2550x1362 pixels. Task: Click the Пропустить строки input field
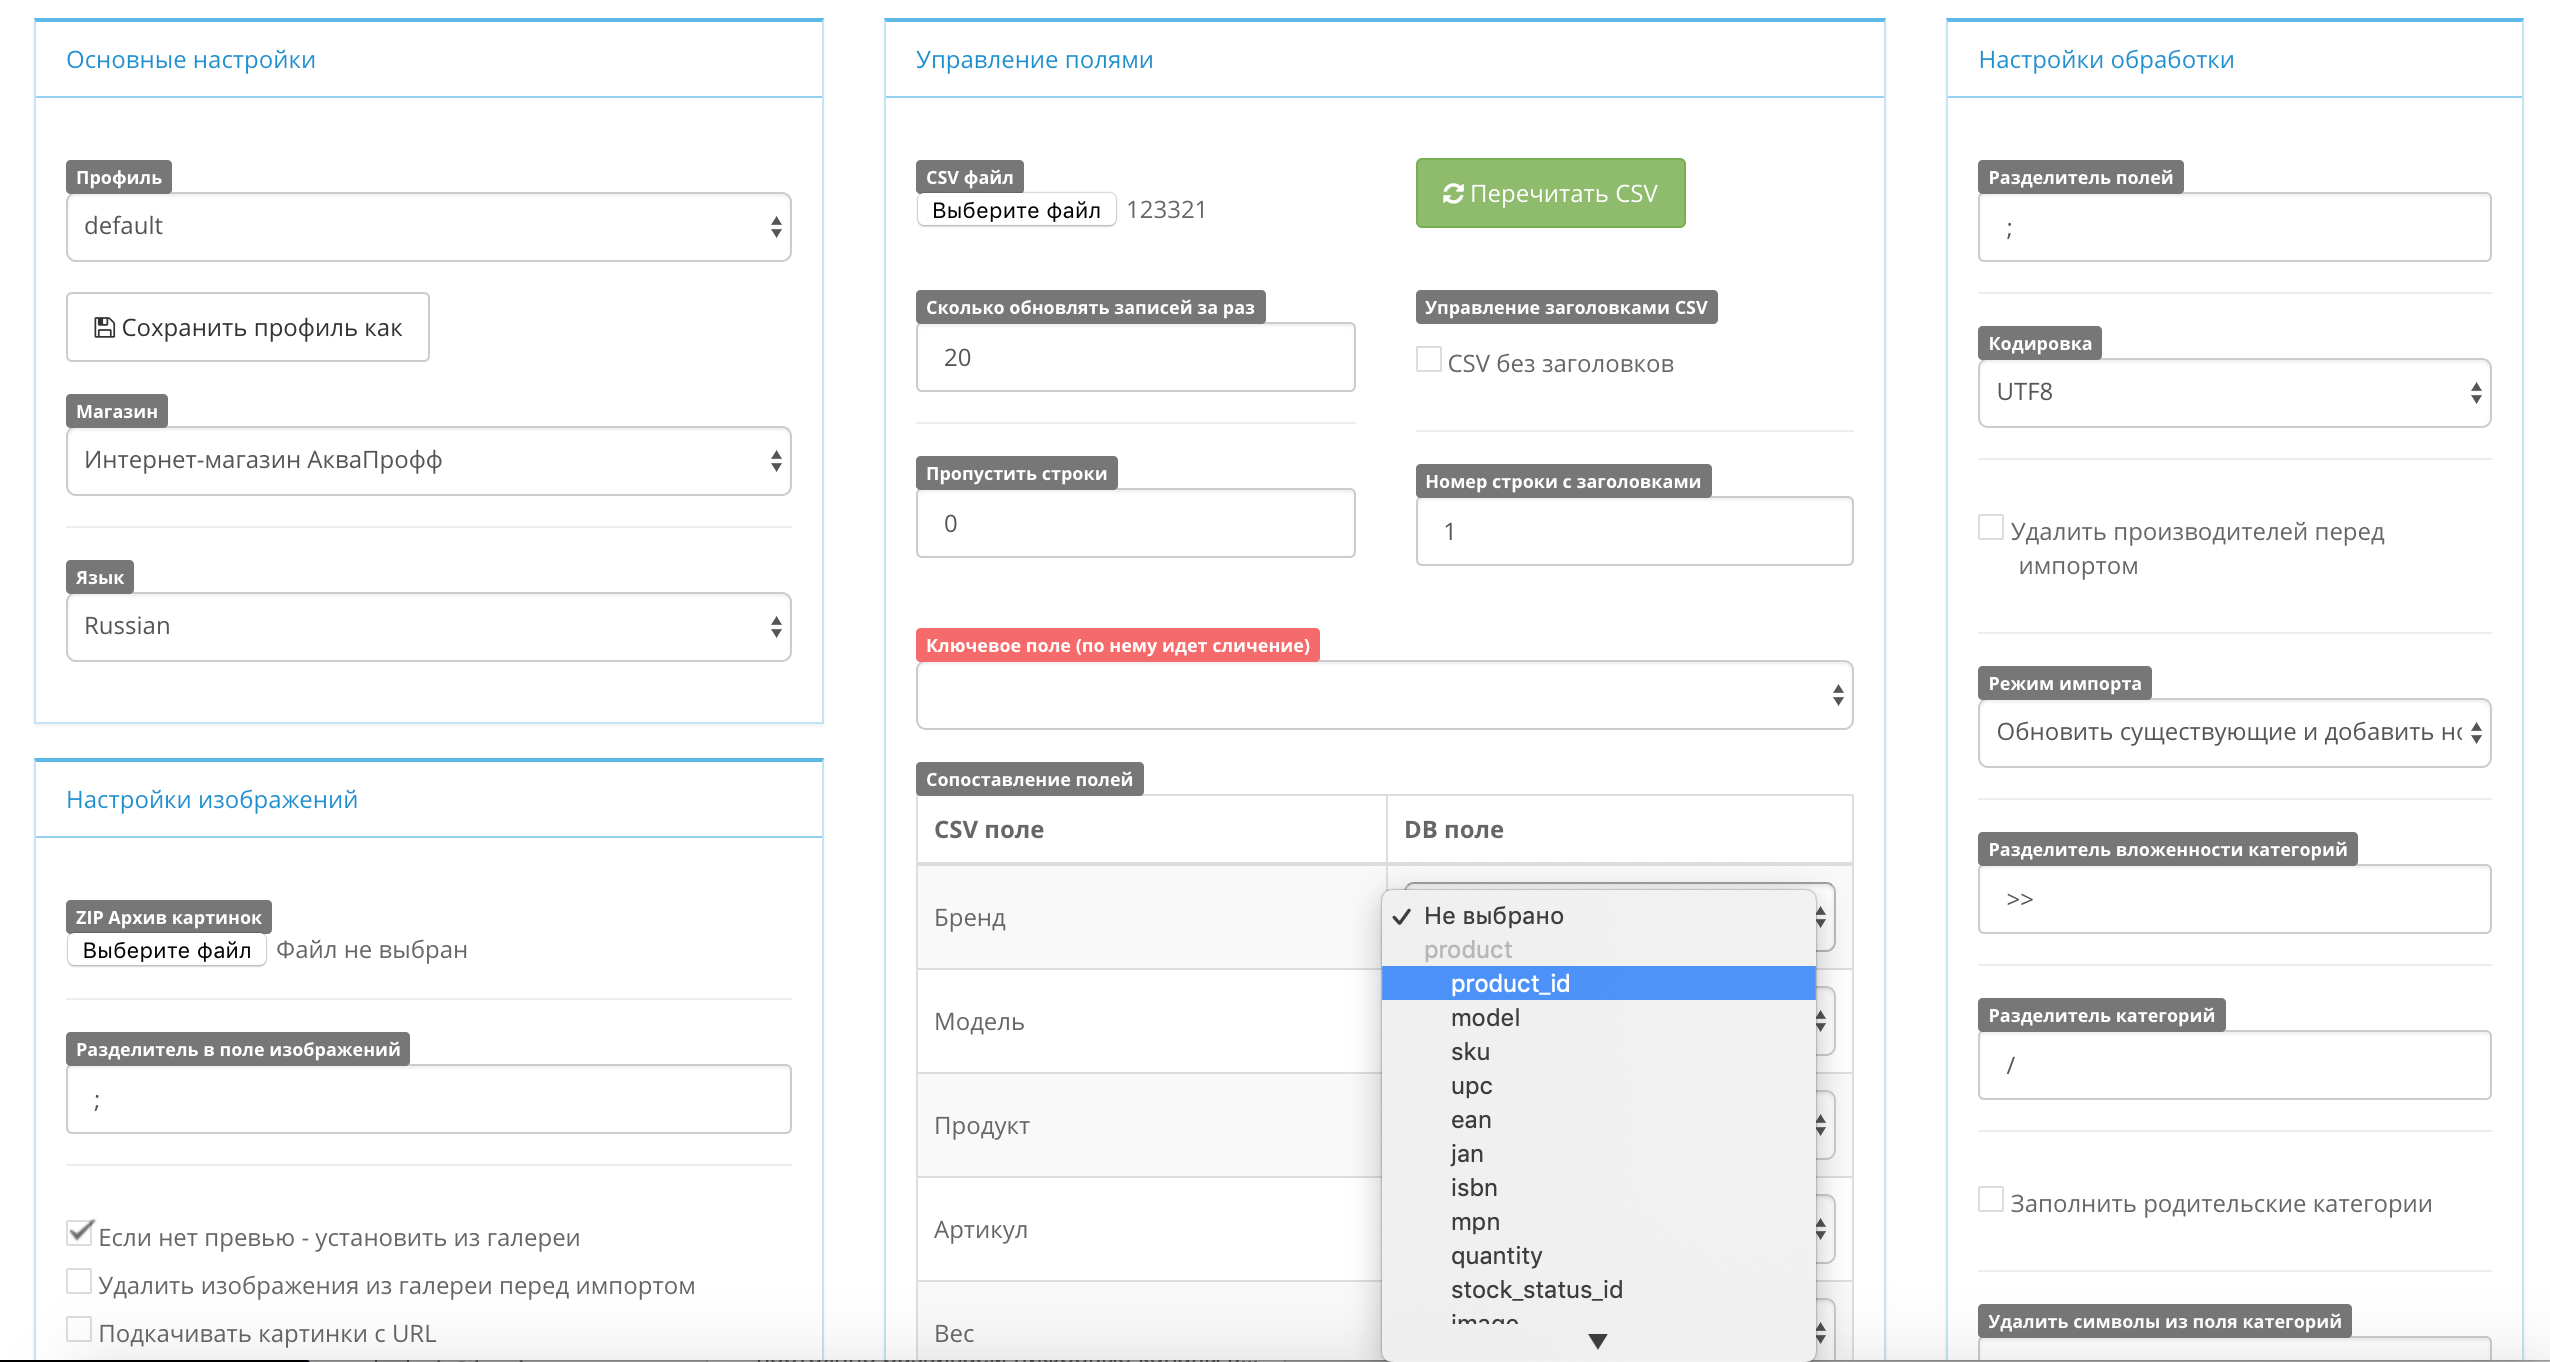(1135, 523)
